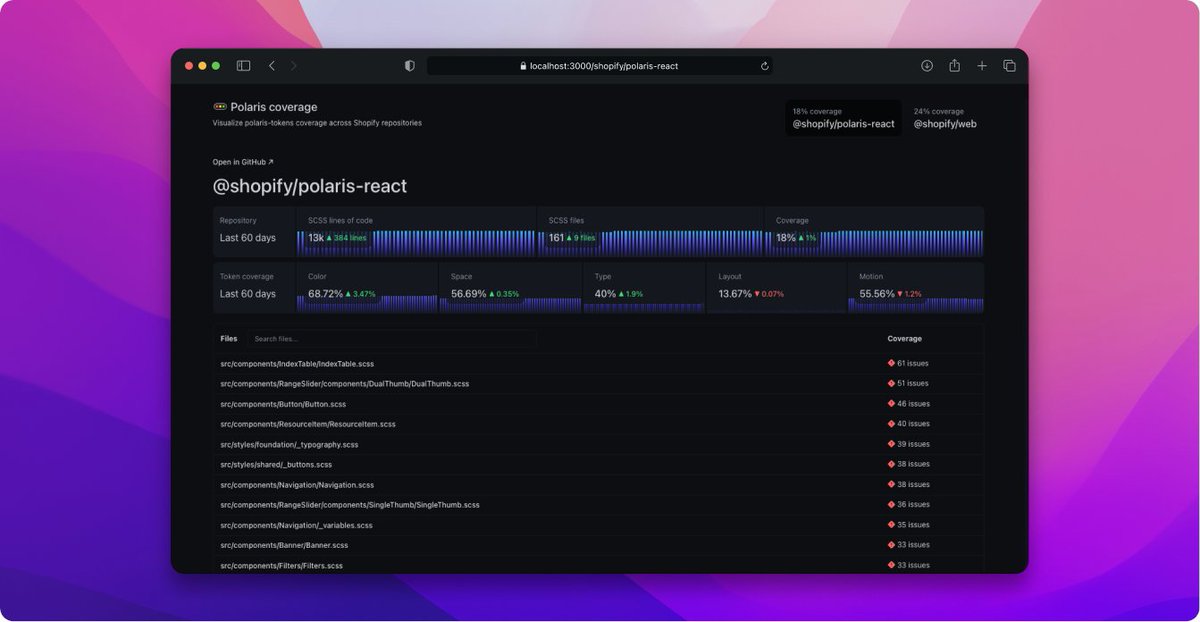Click the Safari share icon
Image resolution: width=1200 pixels, height=622 pixels.
tap(954, 66)
